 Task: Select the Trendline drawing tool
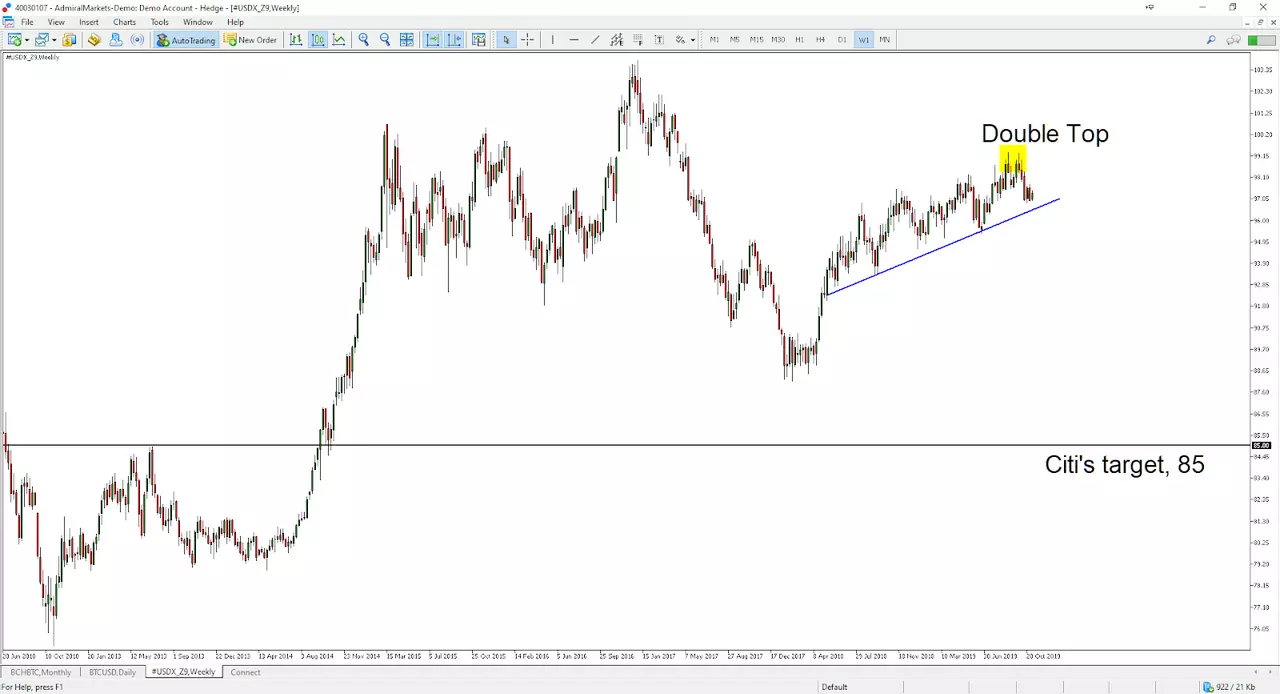point(595,40)
